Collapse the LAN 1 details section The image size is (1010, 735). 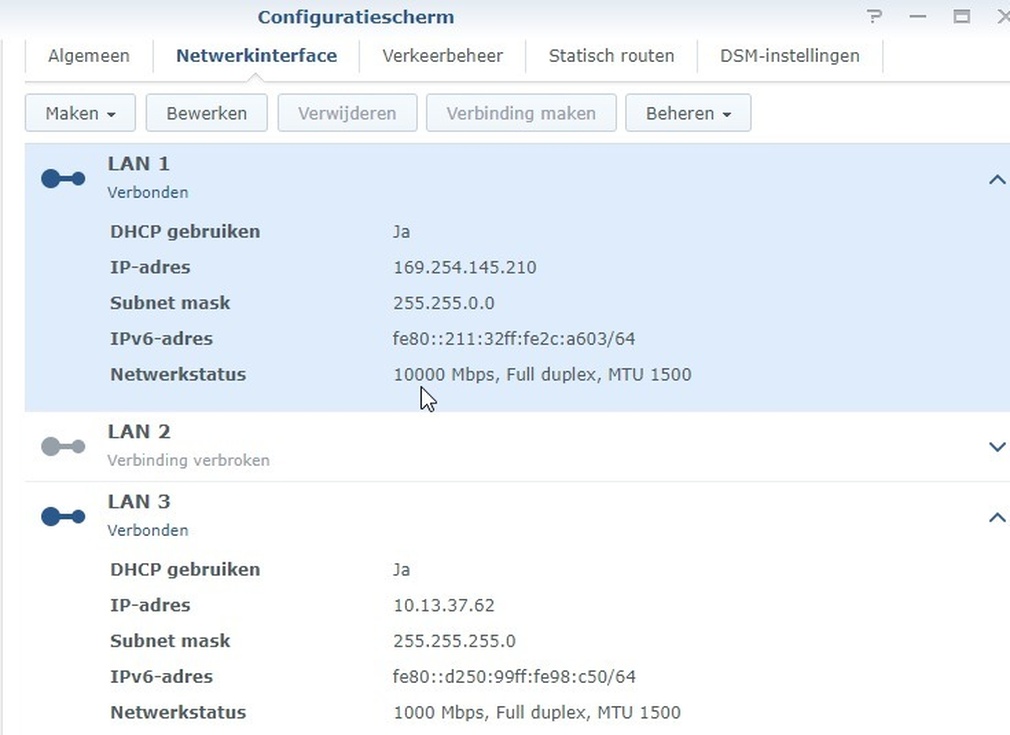coord(996,180)
